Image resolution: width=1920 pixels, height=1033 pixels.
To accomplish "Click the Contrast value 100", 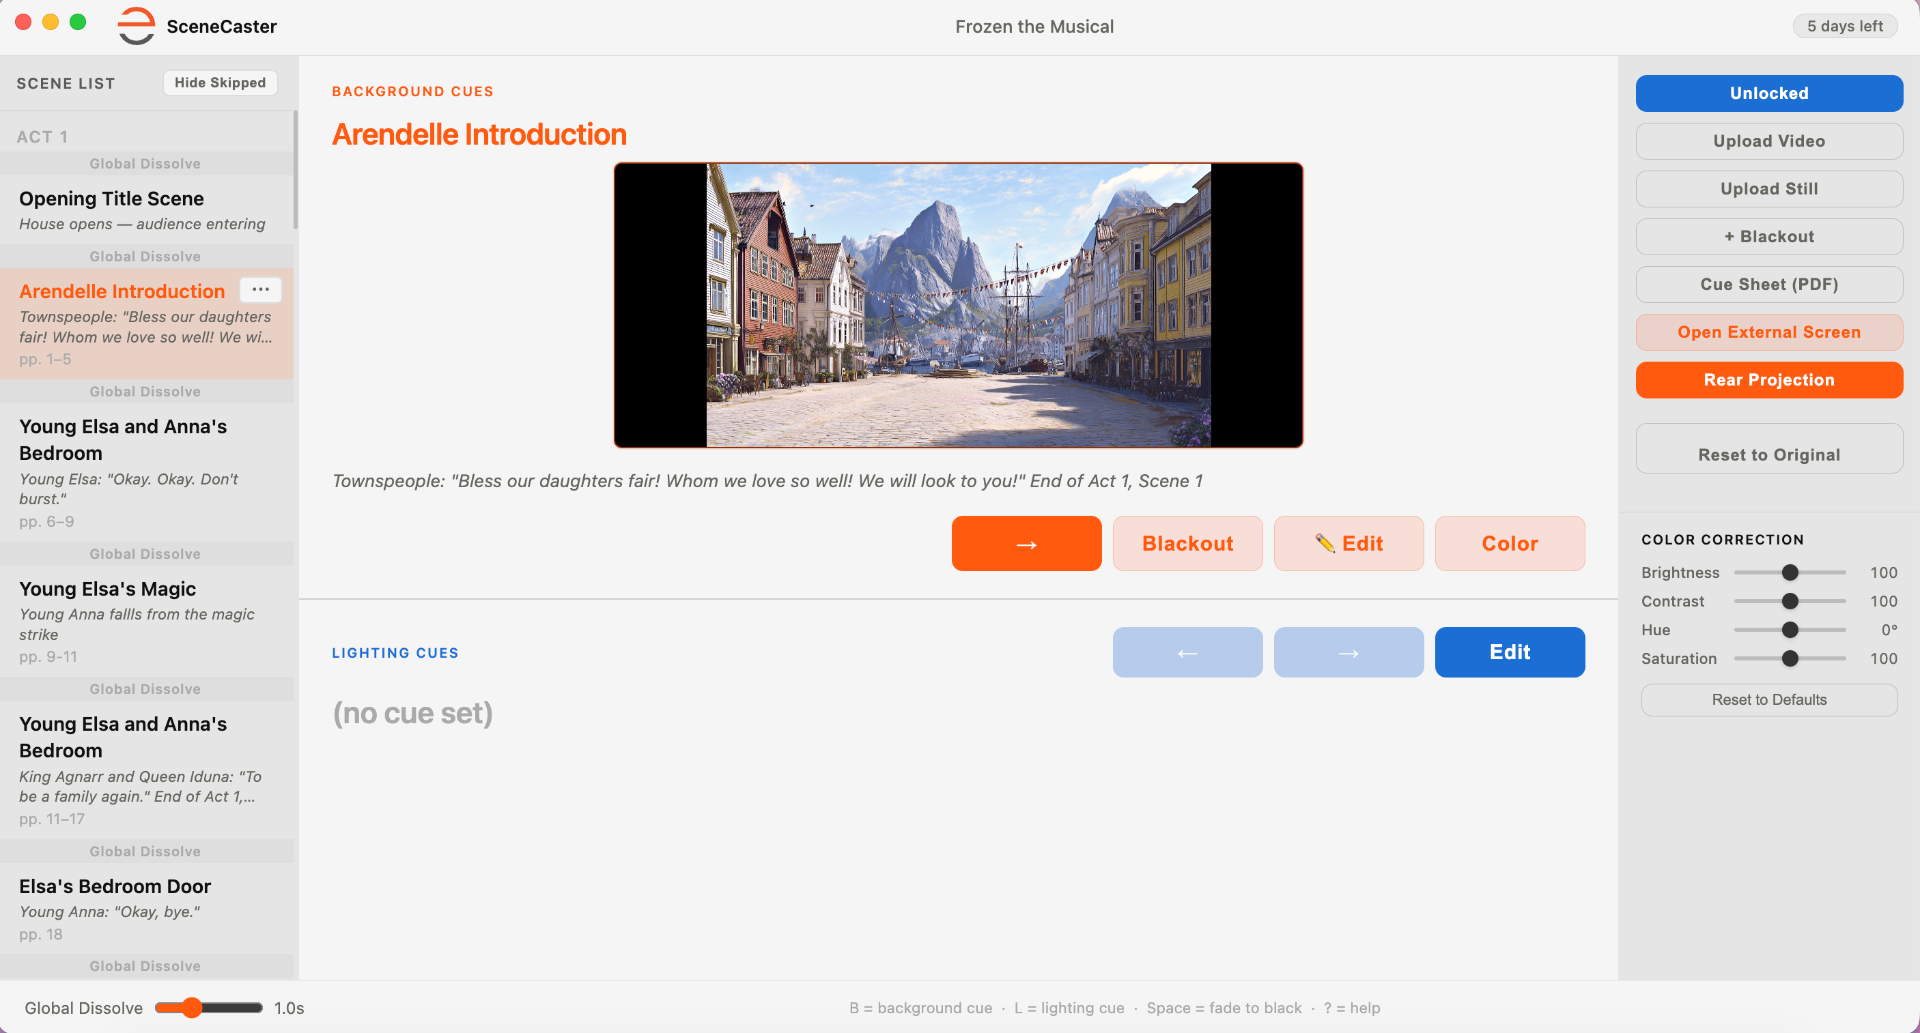I will (x=1884, y=601).
